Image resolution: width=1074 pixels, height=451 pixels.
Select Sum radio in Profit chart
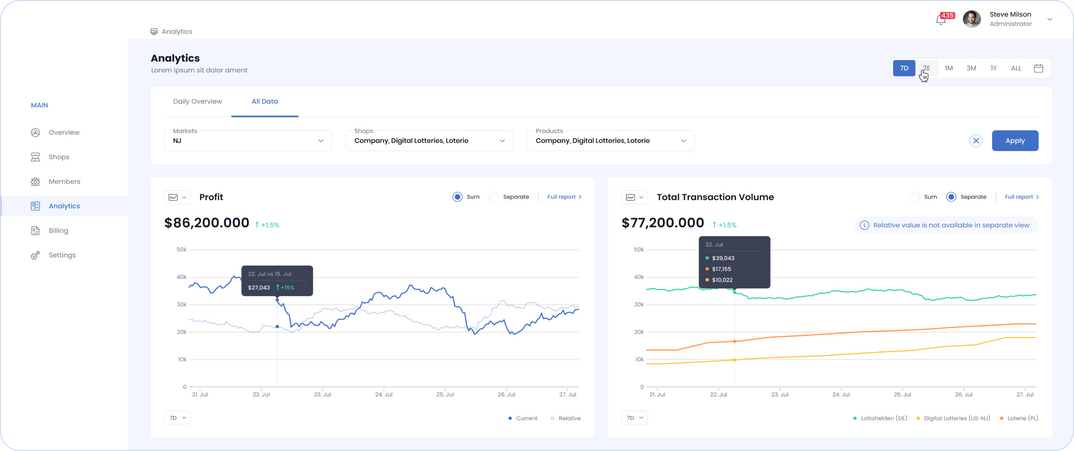457,197
